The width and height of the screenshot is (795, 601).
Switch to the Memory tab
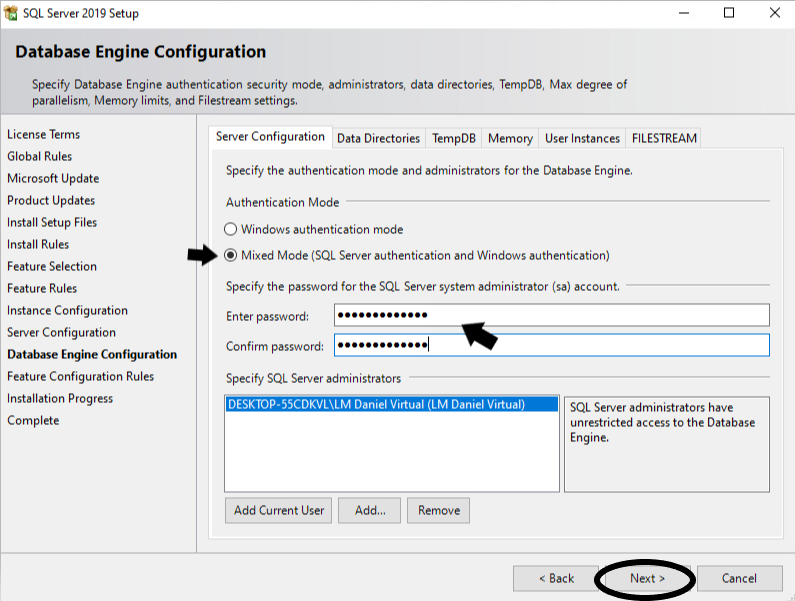(x=510, y=138)
